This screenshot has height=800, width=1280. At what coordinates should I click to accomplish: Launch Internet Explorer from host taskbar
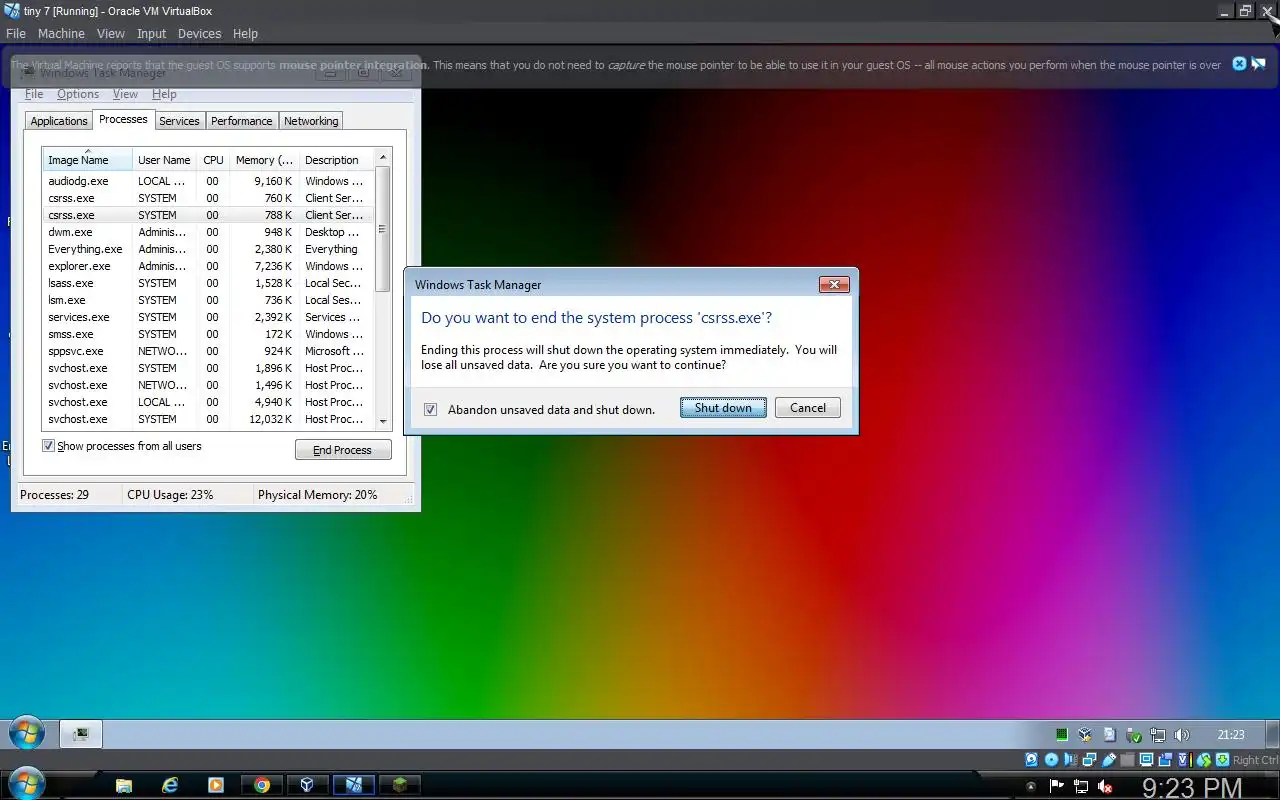[170, 785]
